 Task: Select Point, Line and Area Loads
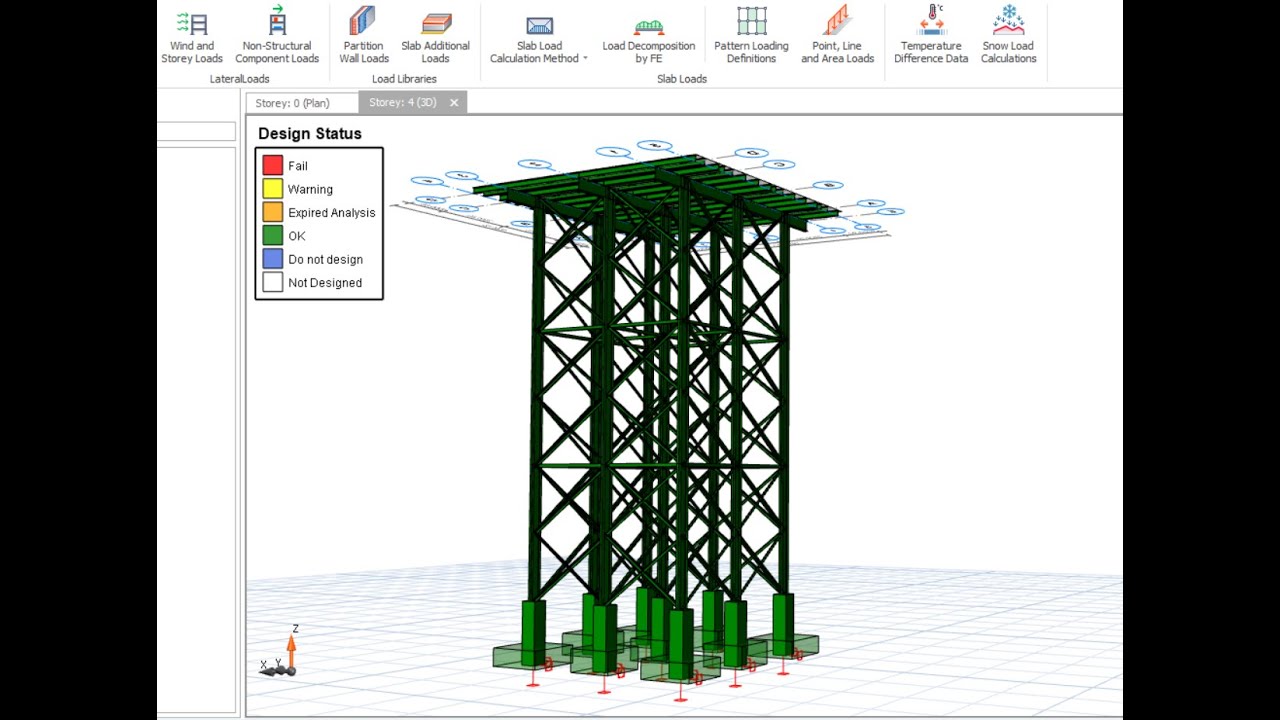(837, 37)
